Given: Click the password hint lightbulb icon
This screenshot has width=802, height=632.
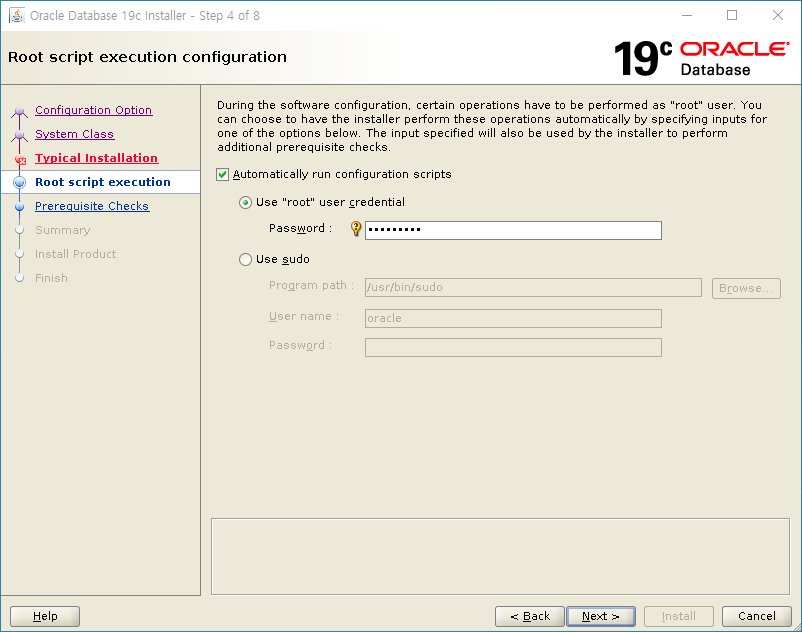Looking at the screenshot, I should pos(355,229).
